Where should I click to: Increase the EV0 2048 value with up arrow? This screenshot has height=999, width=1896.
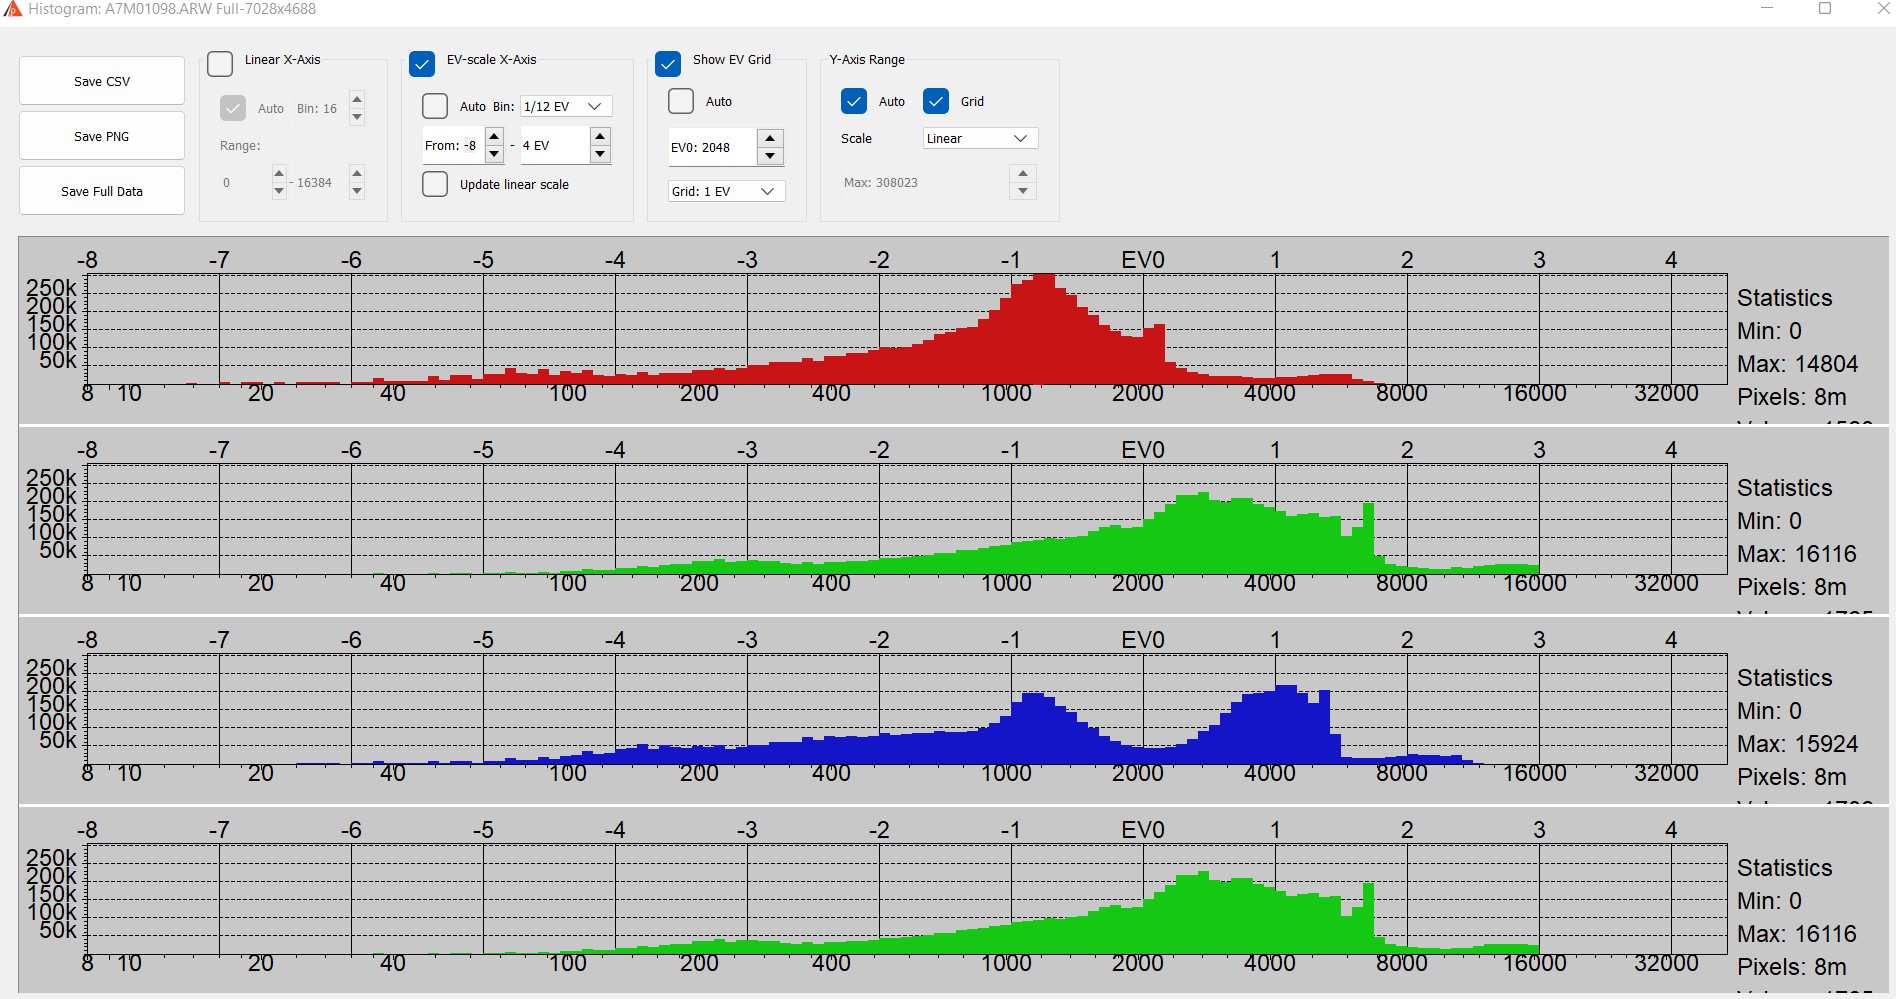[770, 138]
